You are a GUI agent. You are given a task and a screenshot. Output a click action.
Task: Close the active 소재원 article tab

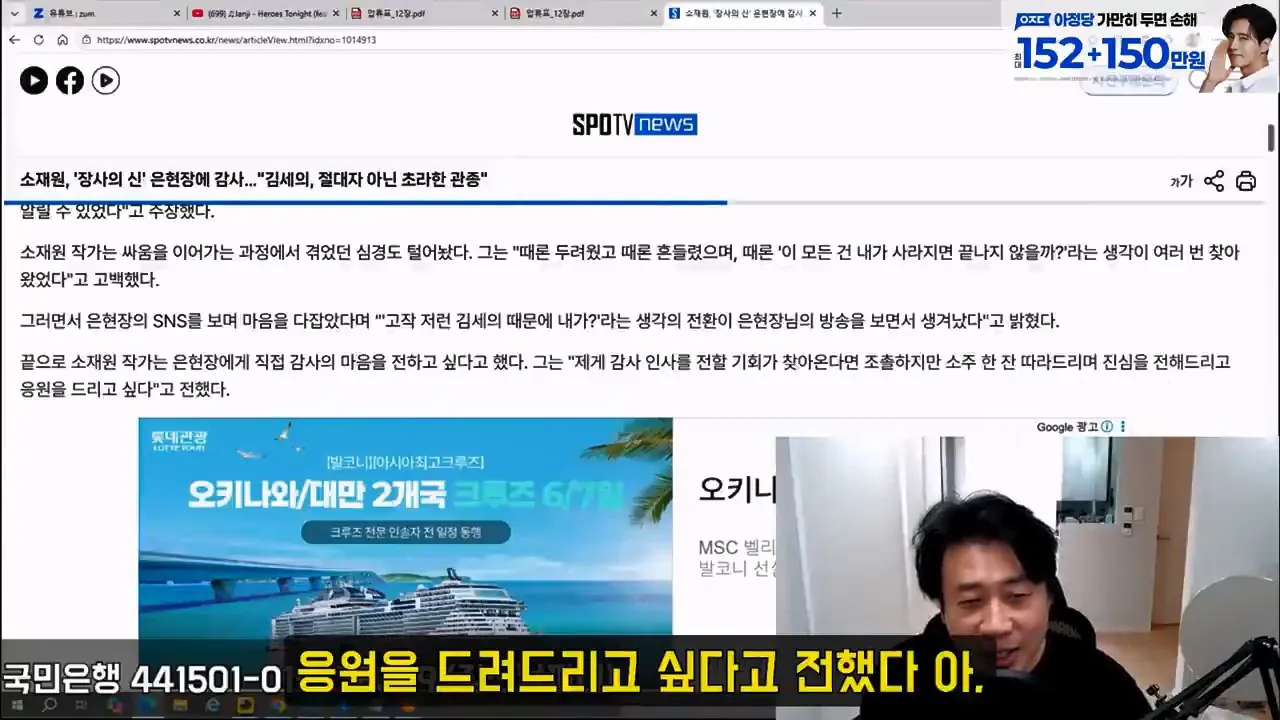click(x=814, y=13)
